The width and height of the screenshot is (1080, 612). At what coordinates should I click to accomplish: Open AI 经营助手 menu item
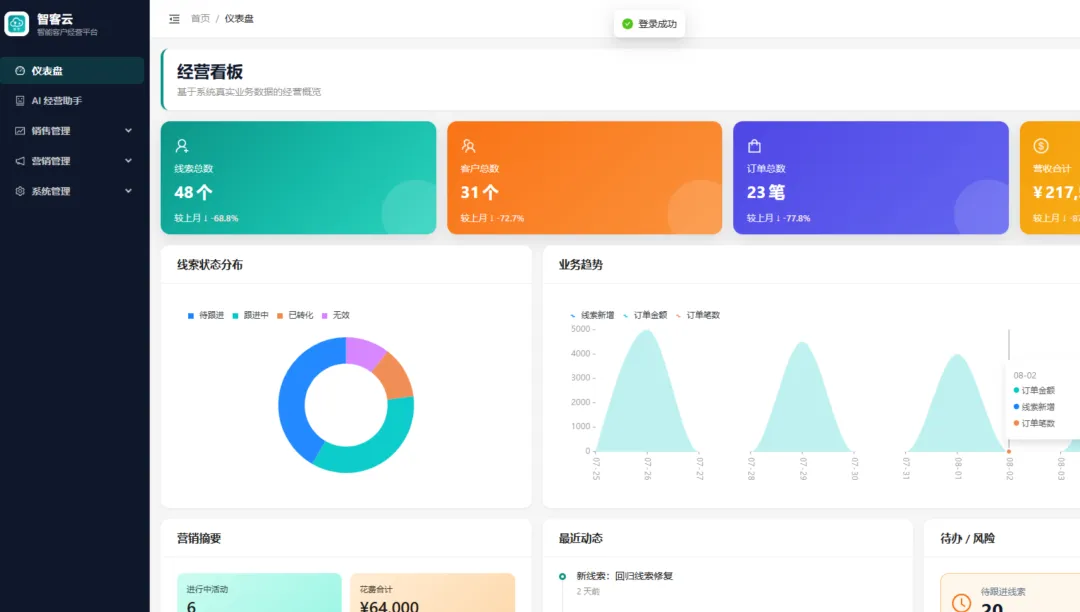72,101
